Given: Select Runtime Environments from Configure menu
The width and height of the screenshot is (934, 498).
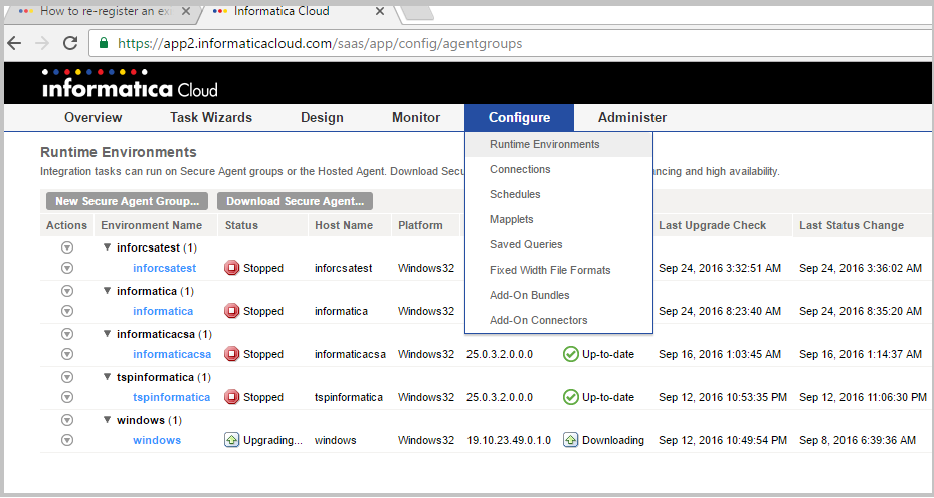Looking at the screenshot, I should click(x=559, y=144).
